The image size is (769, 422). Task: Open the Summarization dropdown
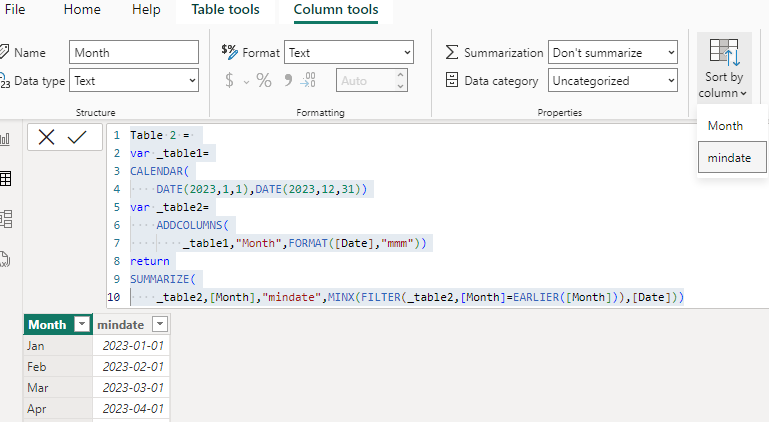click(x=613, y=53)
